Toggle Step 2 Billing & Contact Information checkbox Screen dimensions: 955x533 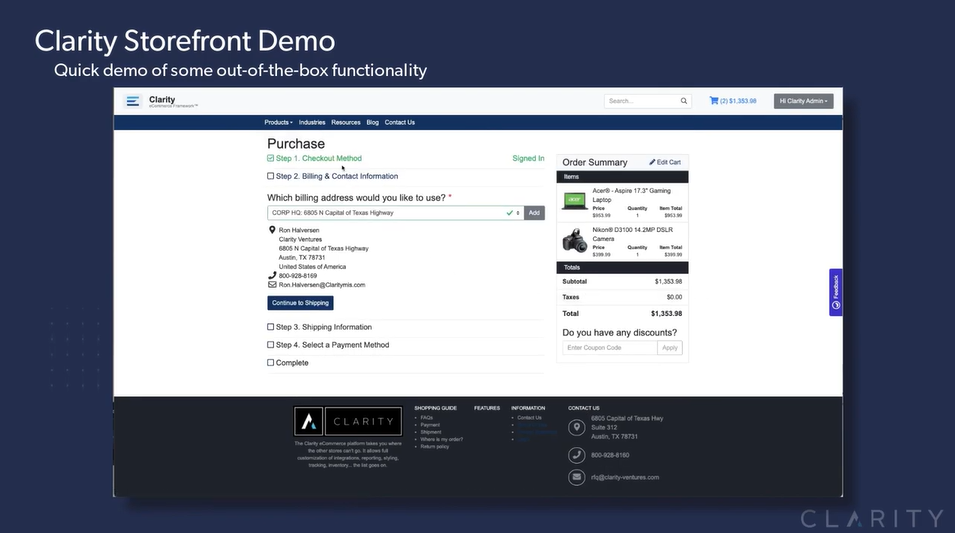pyautogui.click(x=270, y=176)
